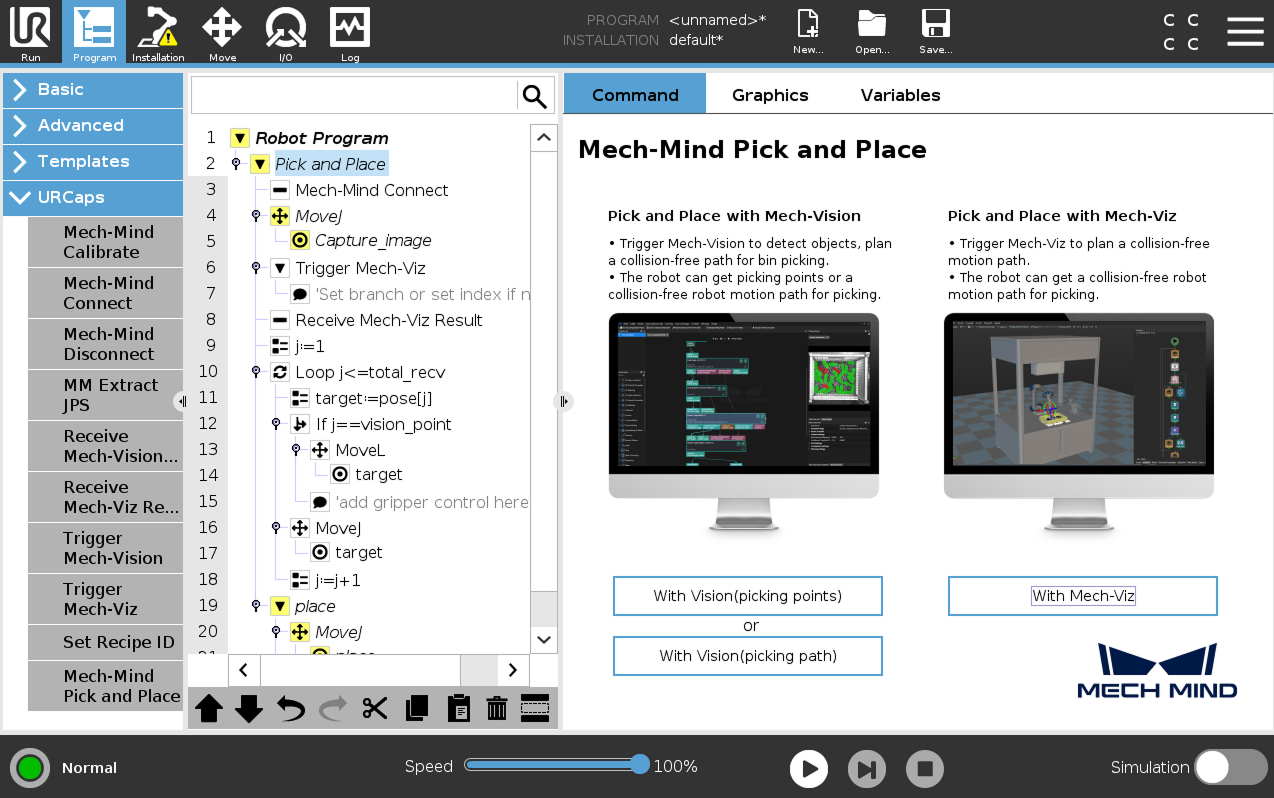Image resolution: width=1274 pixels, height=798 pixels.
Task: Open the Installation screen with warning badge
Action: coord(158,33)
